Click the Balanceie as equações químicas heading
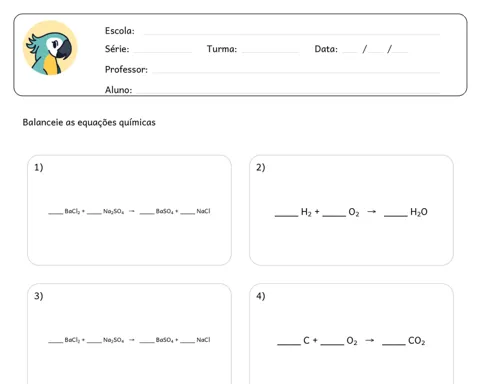 [x=89, y=122]
